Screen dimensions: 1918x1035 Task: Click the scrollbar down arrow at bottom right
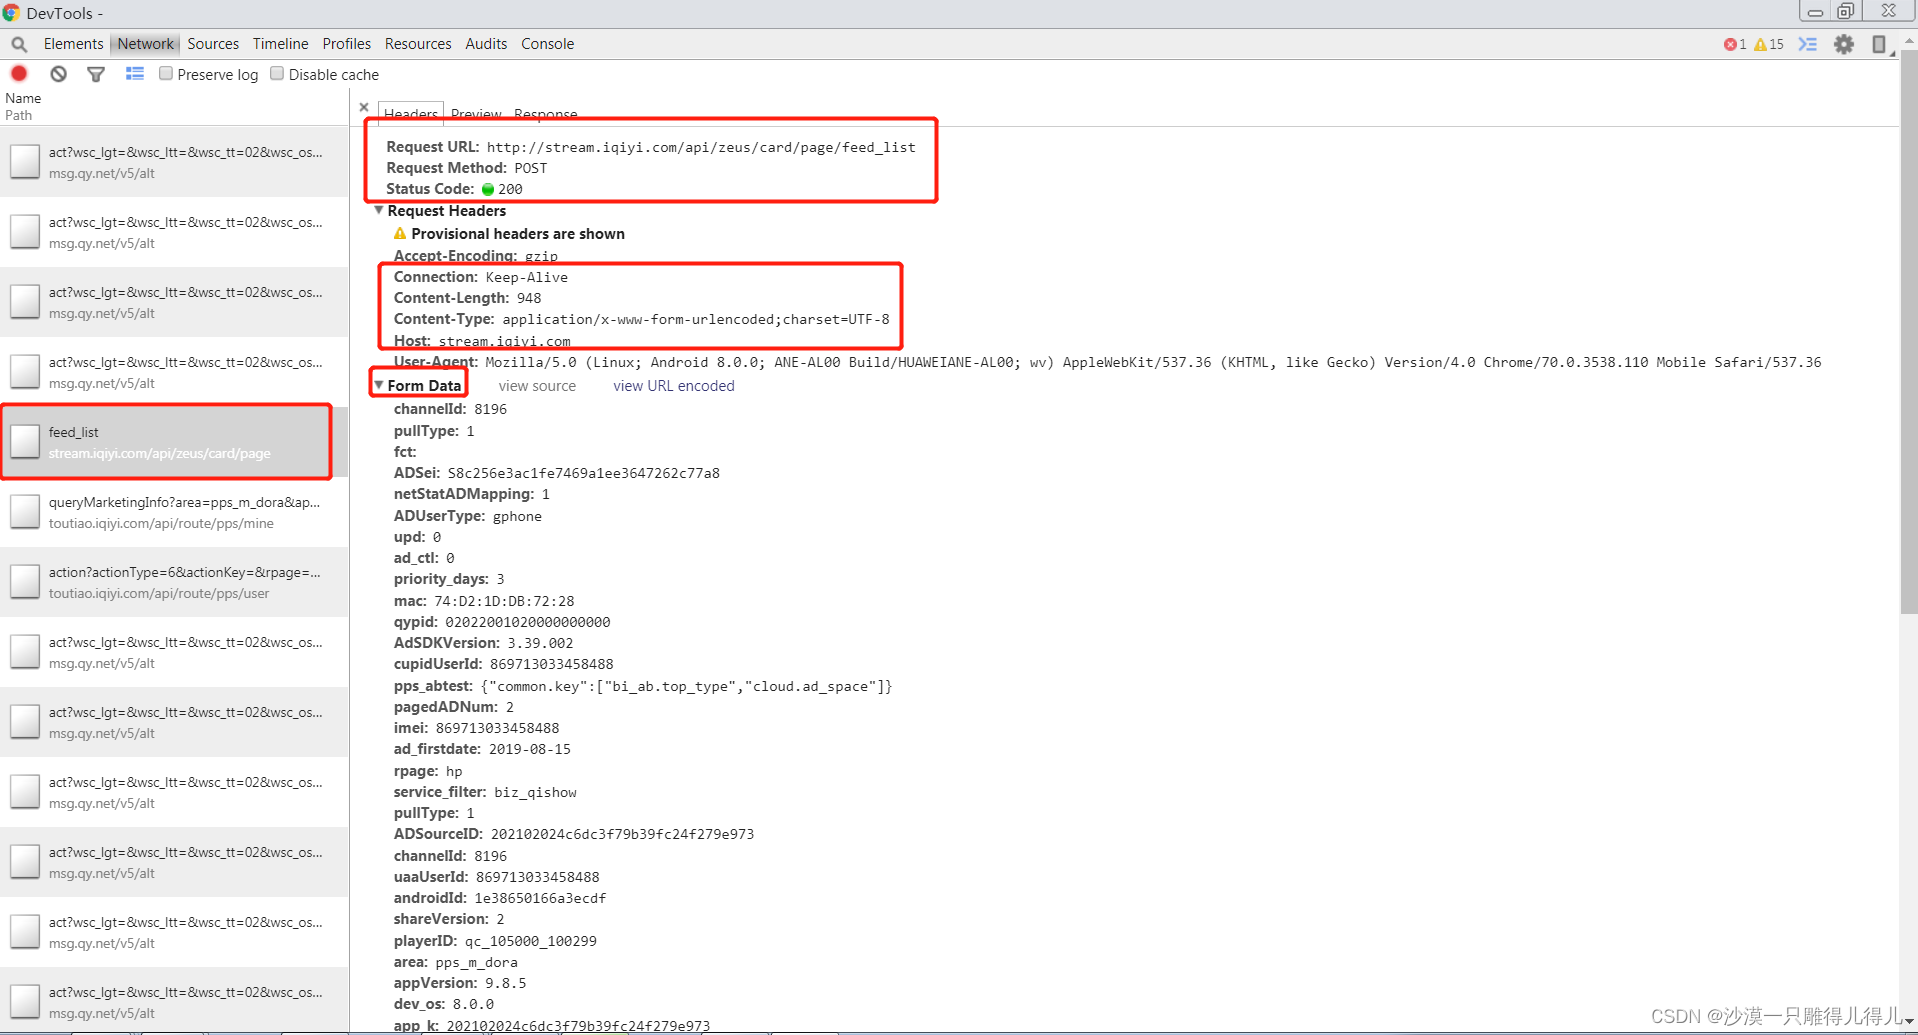pos(1908,1022)
